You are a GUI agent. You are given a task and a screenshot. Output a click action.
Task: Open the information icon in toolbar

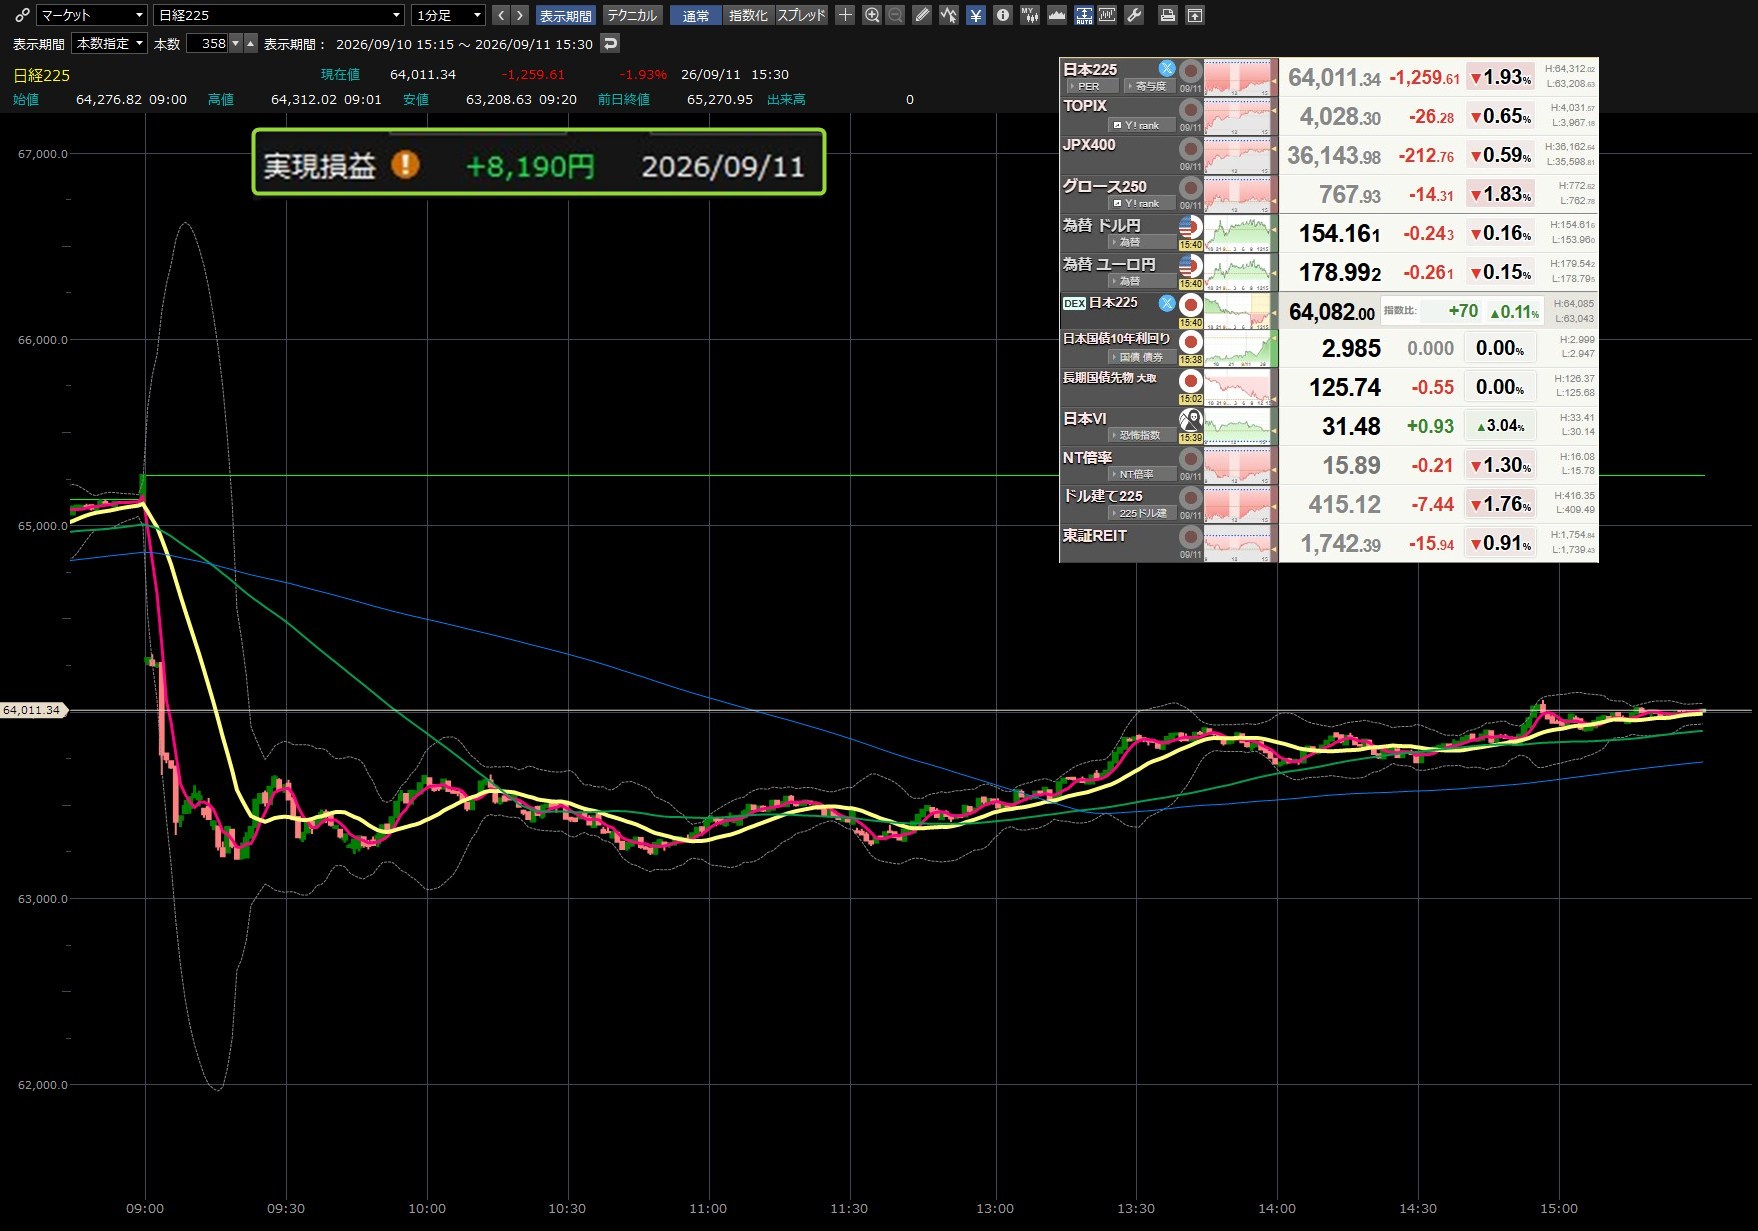[x=1003, y=15]
